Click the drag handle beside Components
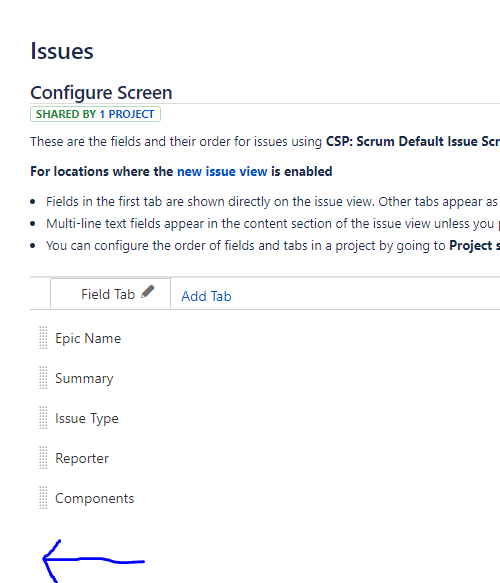The width and height of the screenshot is (500, 583). (43, 498)
